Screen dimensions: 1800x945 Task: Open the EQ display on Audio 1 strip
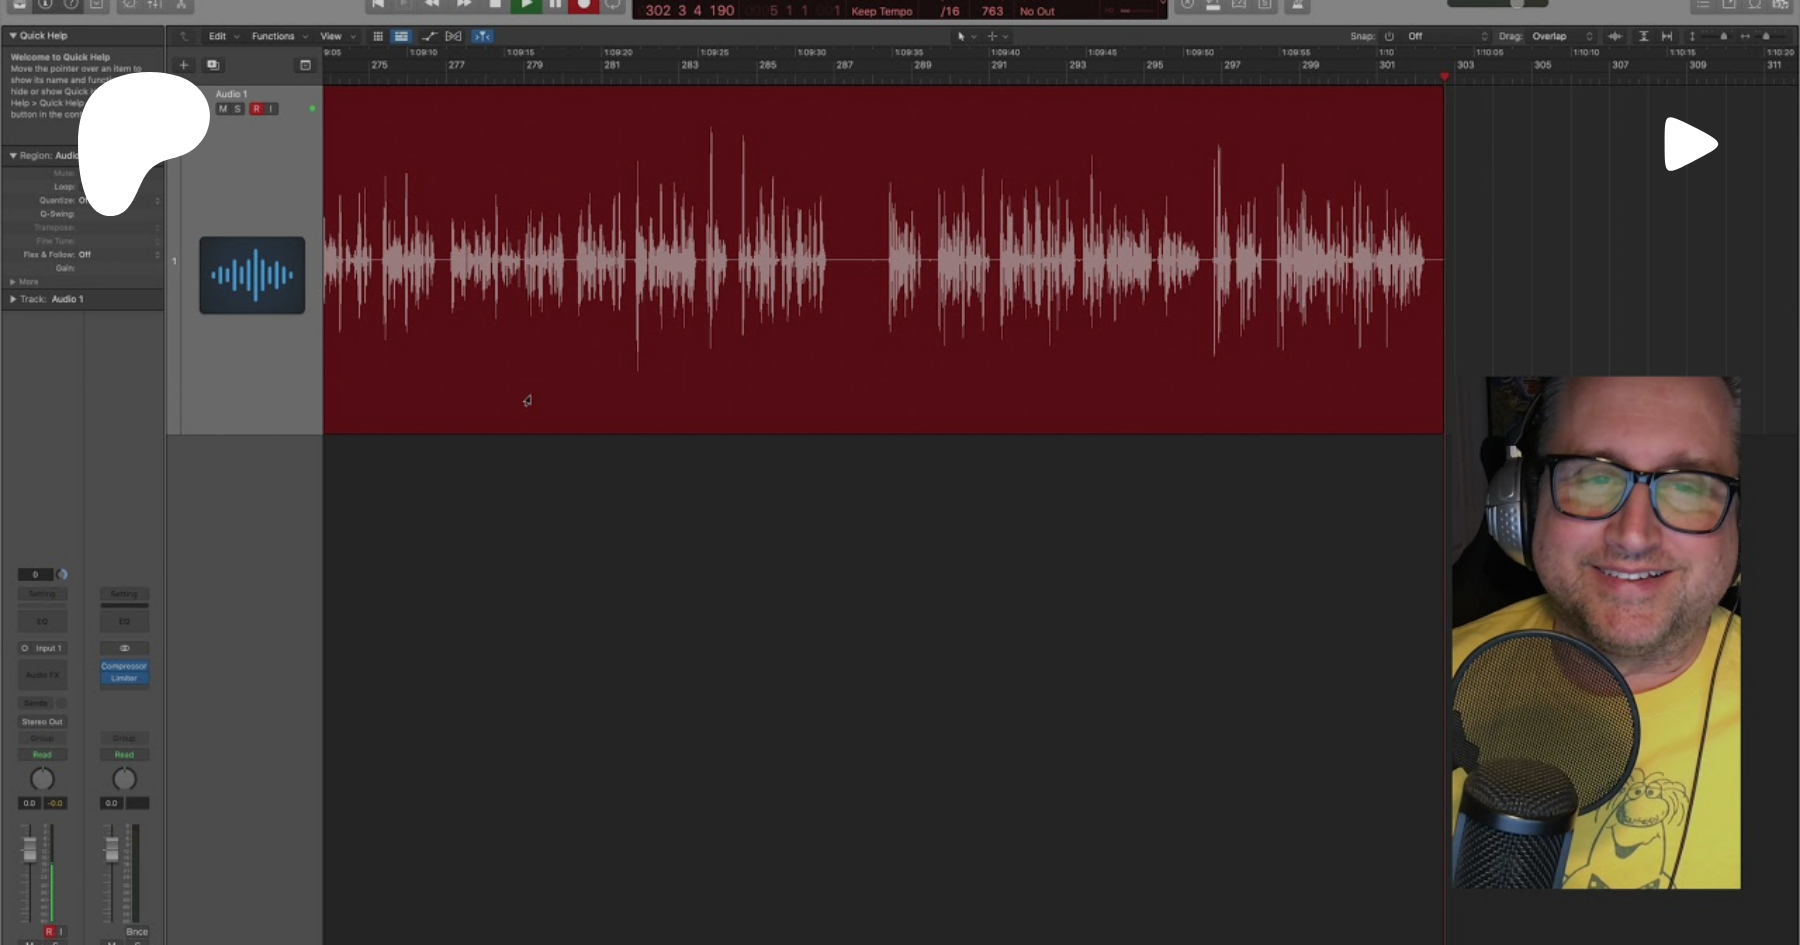(x=42, y=621)
